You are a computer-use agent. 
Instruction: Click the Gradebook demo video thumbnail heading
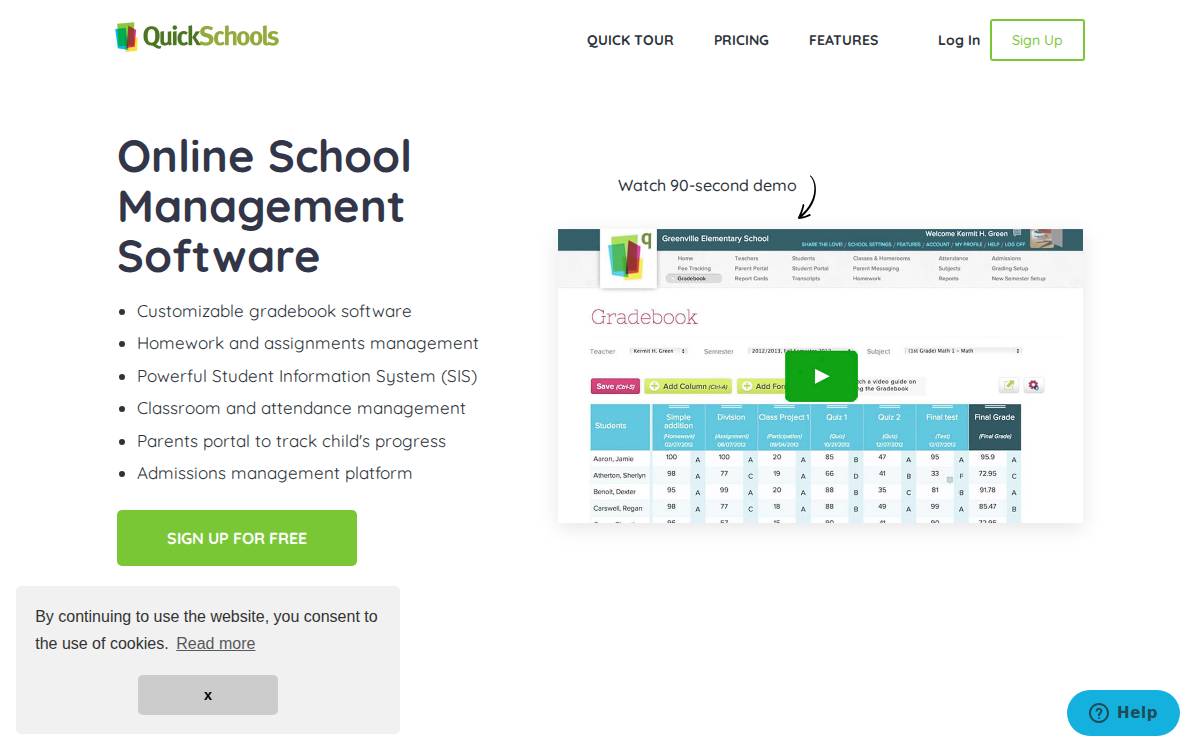click(x=644, y=317)
